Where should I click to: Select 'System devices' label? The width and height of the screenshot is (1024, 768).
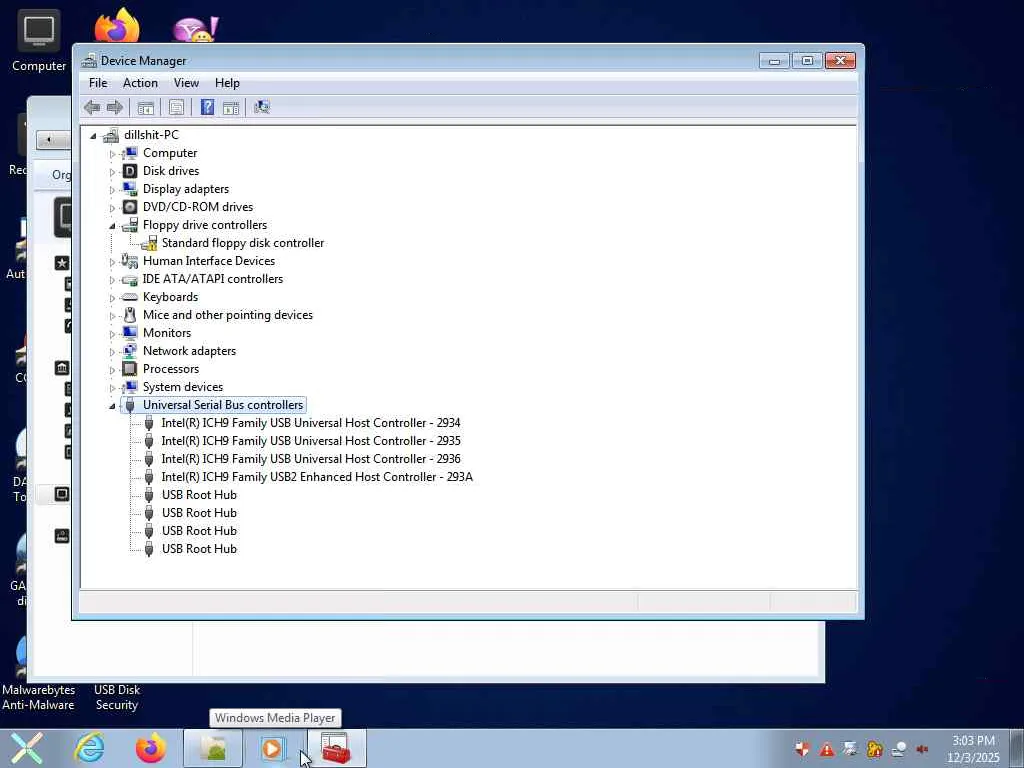click(183, 387)
